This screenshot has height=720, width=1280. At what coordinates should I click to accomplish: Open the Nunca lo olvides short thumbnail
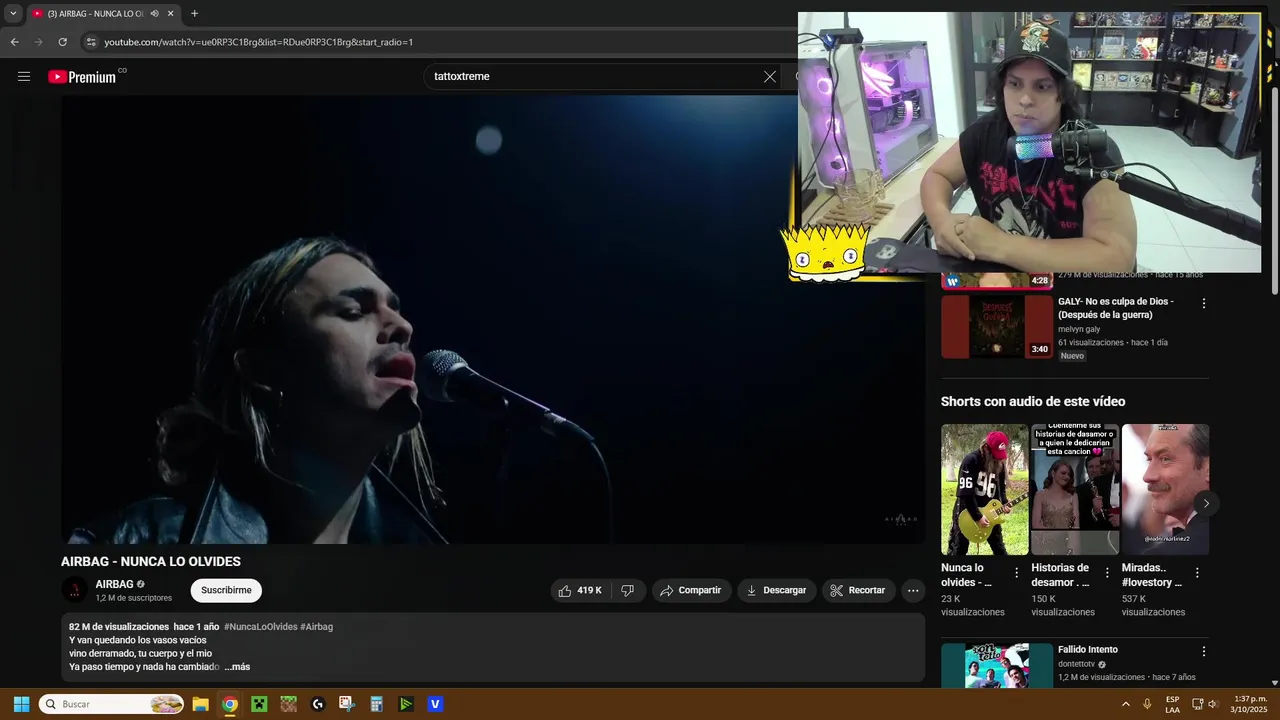pyautogui.click(x=985, y=489)
